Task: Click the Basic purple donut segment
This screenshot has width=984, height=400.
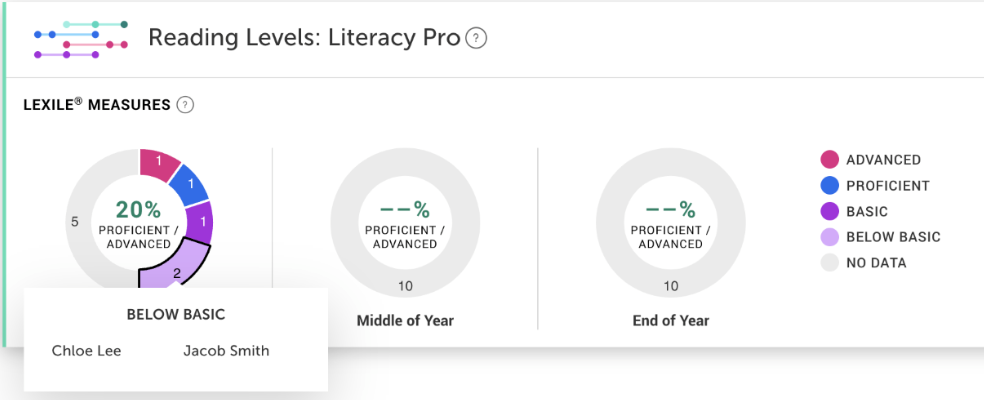Action: click(x=203, y=223)
